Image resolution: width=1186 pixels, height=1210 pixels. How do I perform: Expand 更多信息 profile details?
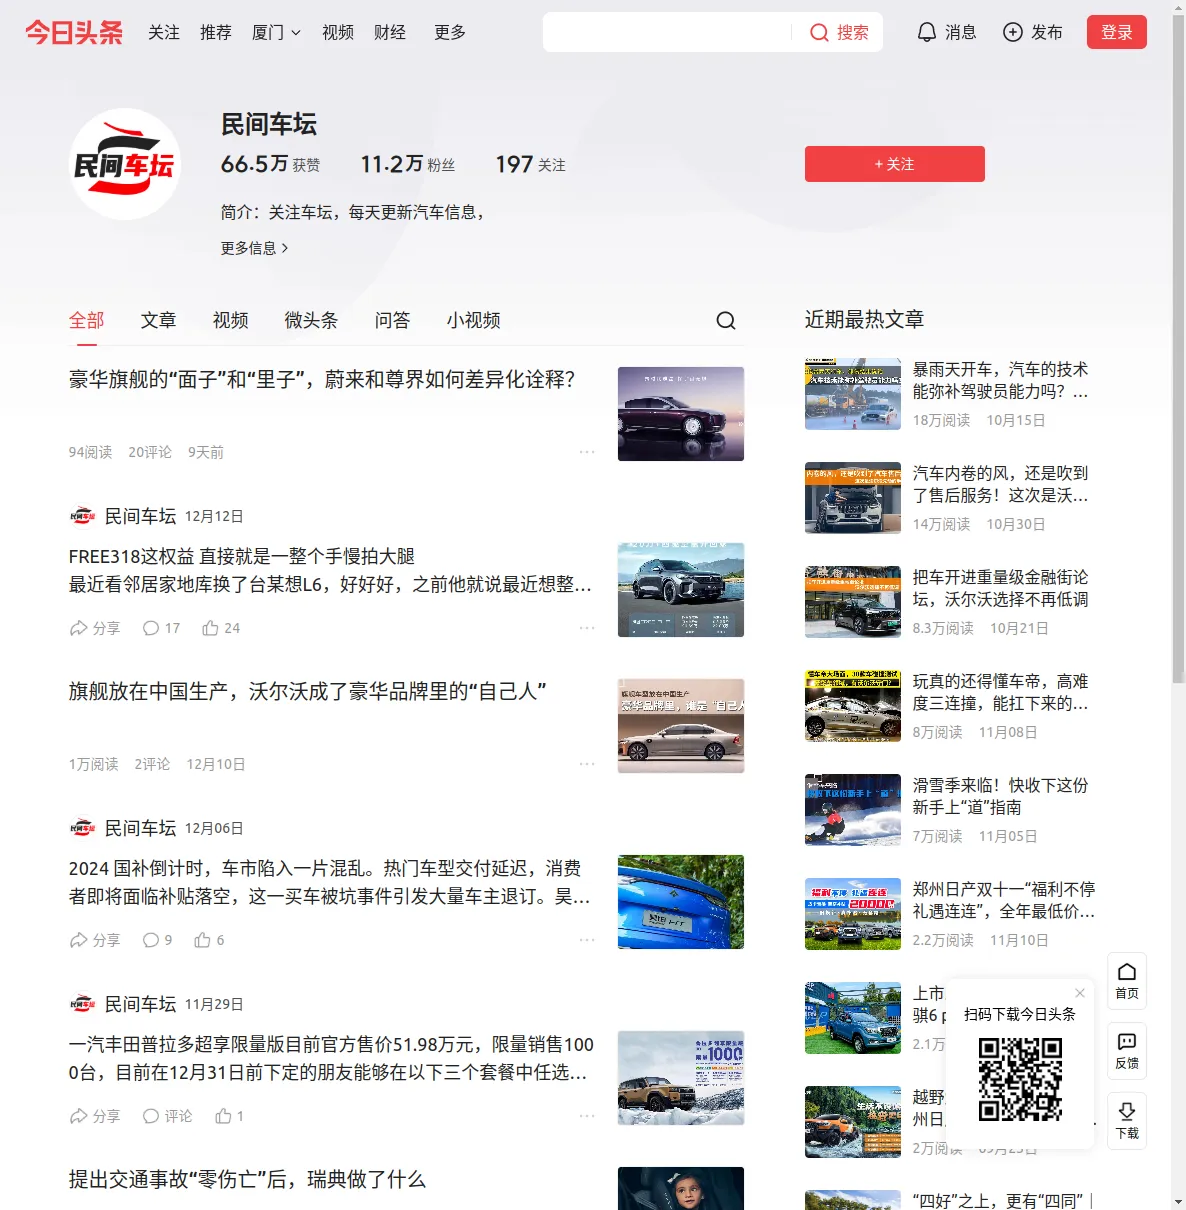(x=255, y=248)
